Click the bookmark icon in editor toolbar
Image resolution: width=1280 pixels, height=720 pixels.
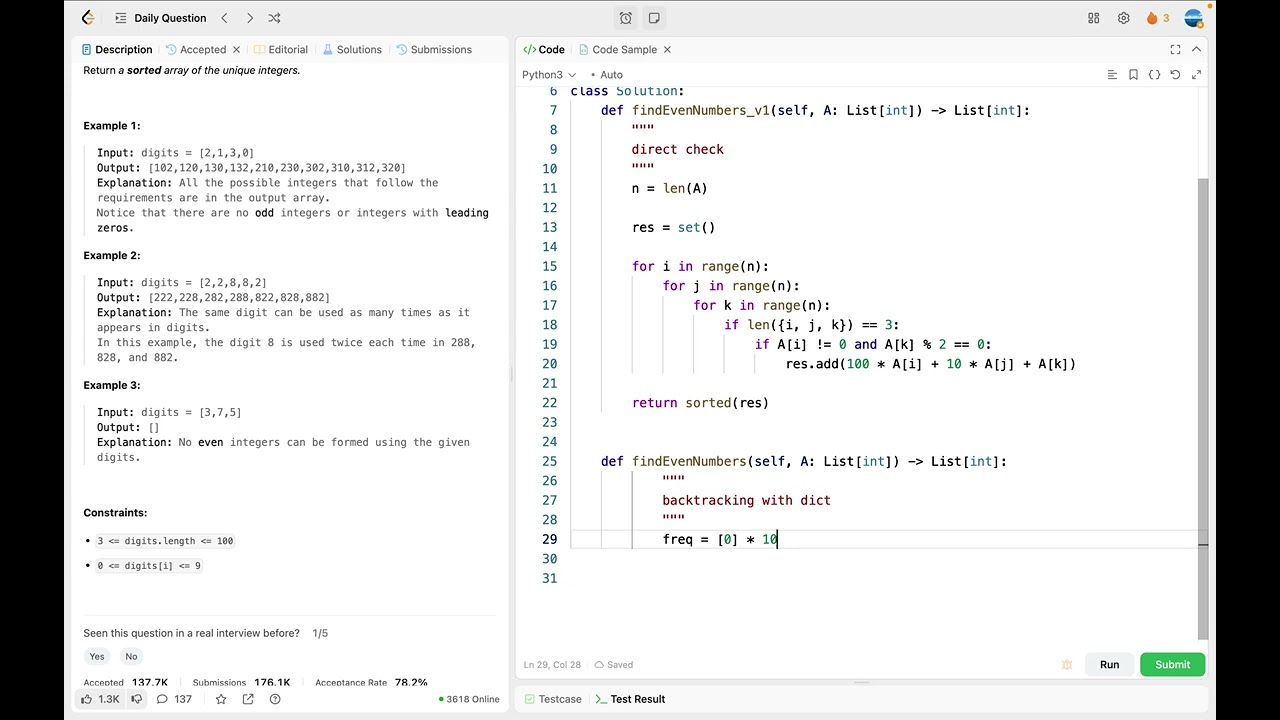pos(1133,75)
